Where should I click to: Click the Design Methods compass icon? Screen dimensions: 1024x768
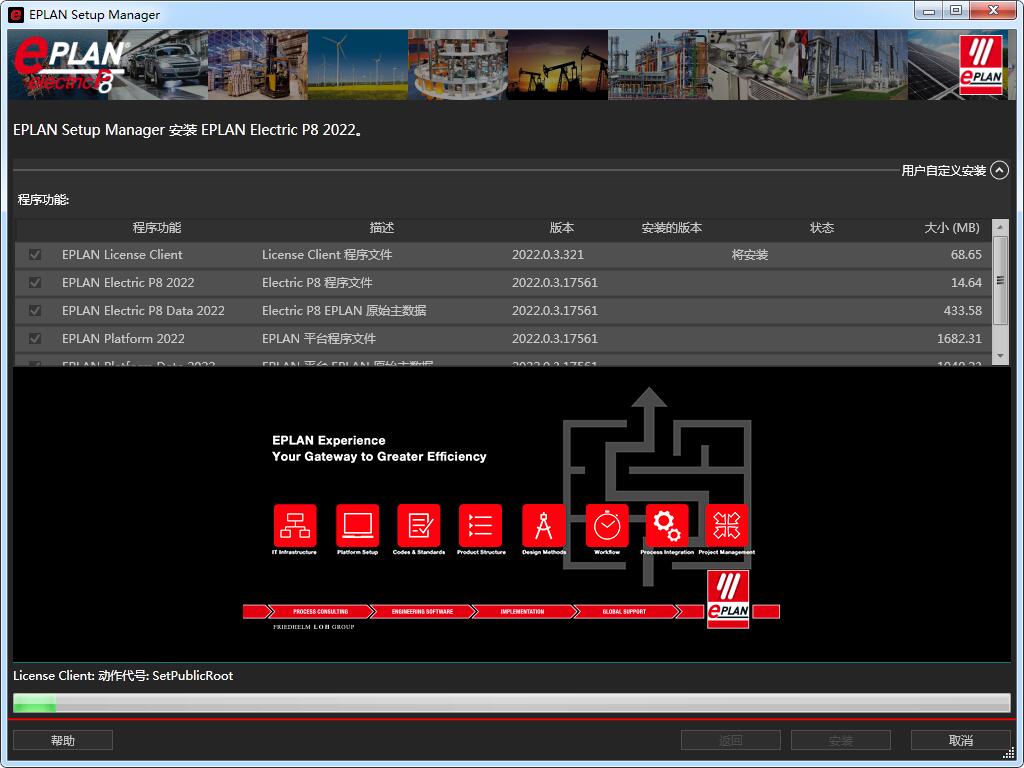(544, 525)
